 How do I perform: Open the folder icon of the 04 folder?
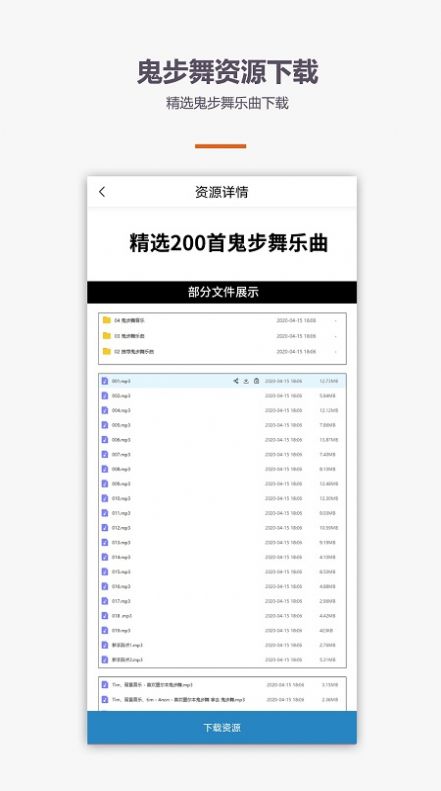pyautogui.click(x=106, y=320)
